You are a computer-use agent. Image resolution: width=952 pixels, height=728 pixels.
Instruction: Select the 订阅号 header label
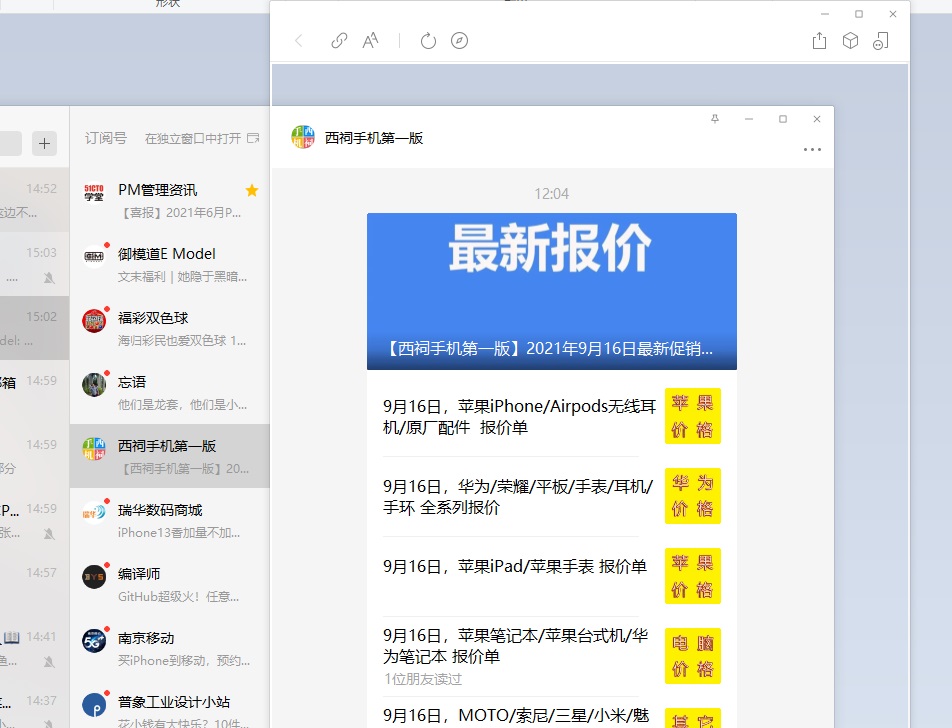click(106, 138)
